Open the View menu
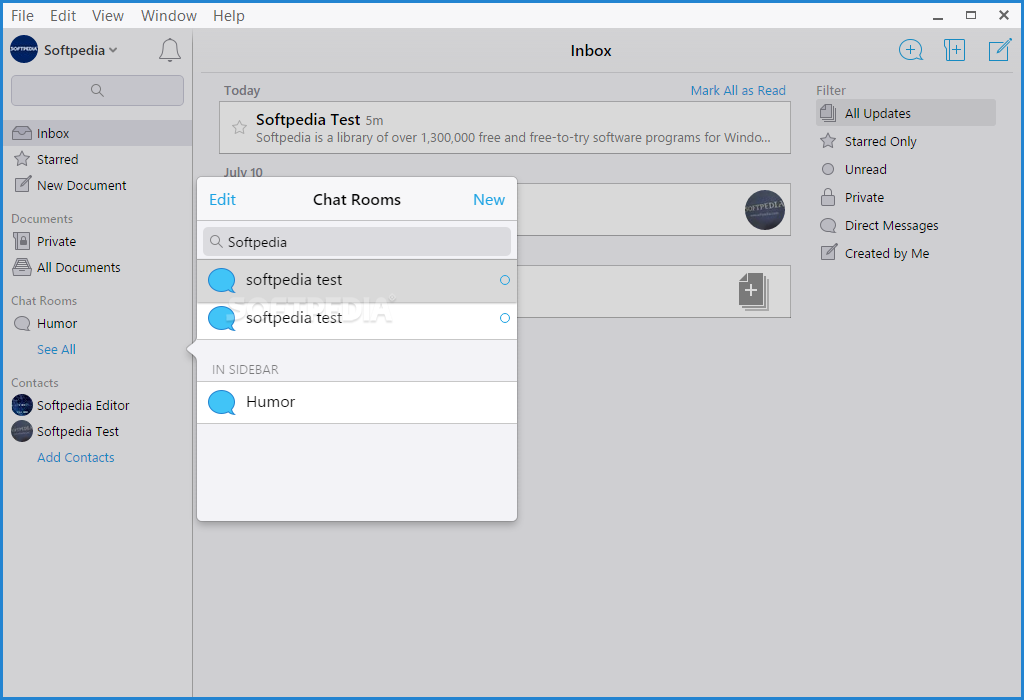1024x700 pixels. pyautogui.click(x=108, y=16)
